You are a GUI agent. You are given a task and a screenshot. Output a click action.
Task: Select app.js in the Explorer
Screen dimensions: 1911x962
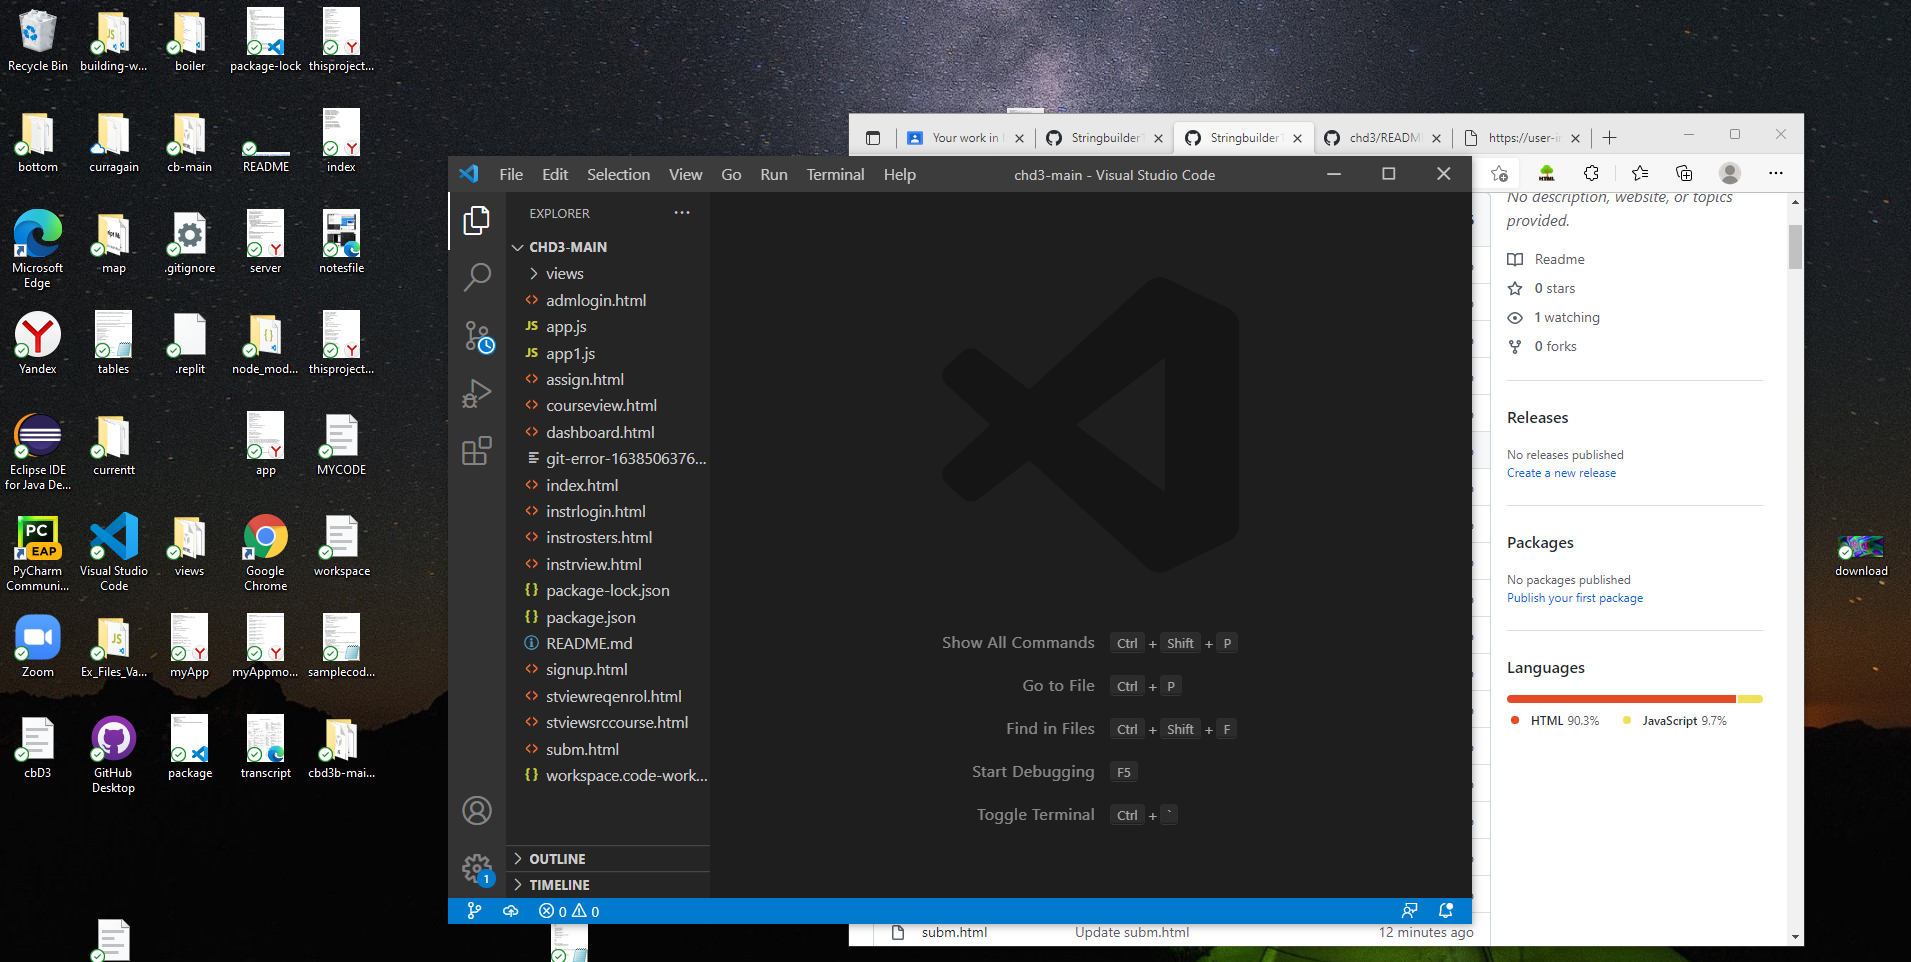(565, 326)
